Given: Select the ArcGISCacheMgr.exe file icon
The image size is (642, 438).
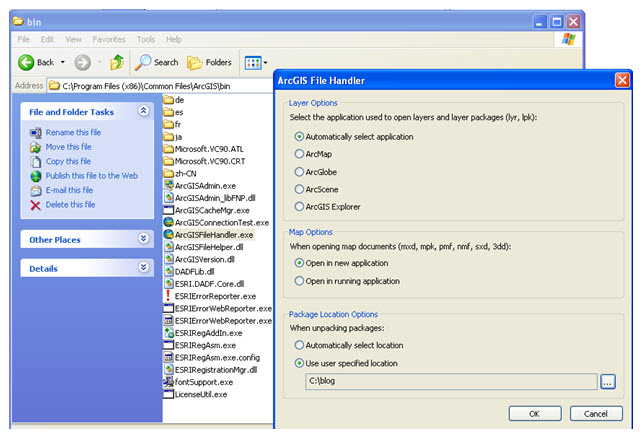Looking at the screenshot, I should pos(169,210).
